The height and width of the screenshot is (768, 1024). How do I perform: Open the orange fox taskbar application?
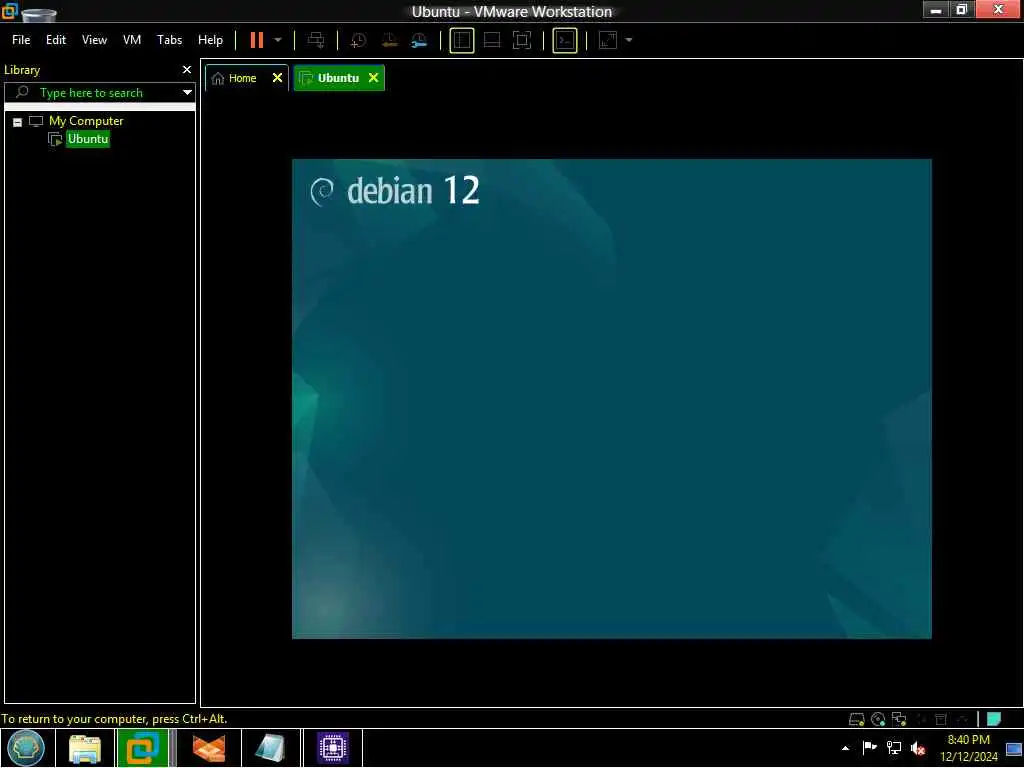coord(209,748)
